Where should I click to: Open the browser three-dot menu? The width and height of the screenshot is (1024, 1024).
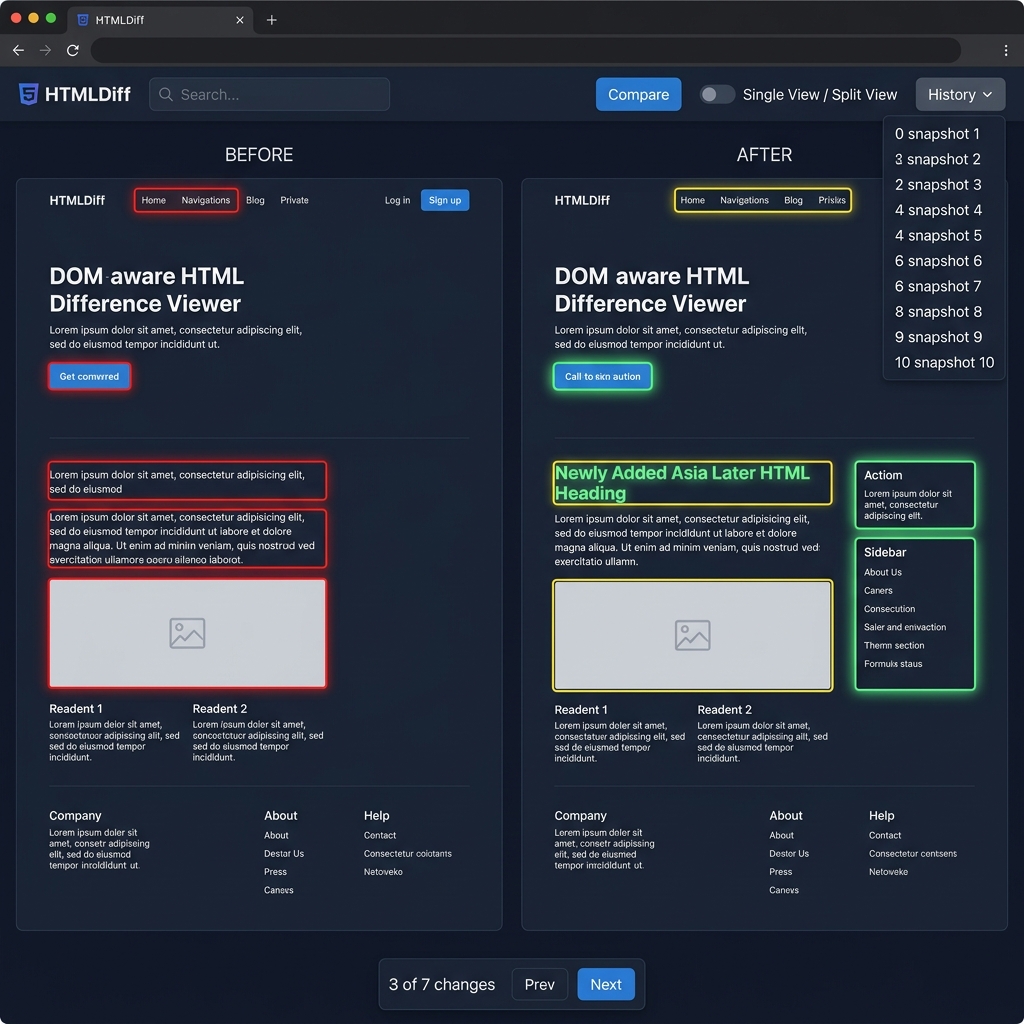1006,50
